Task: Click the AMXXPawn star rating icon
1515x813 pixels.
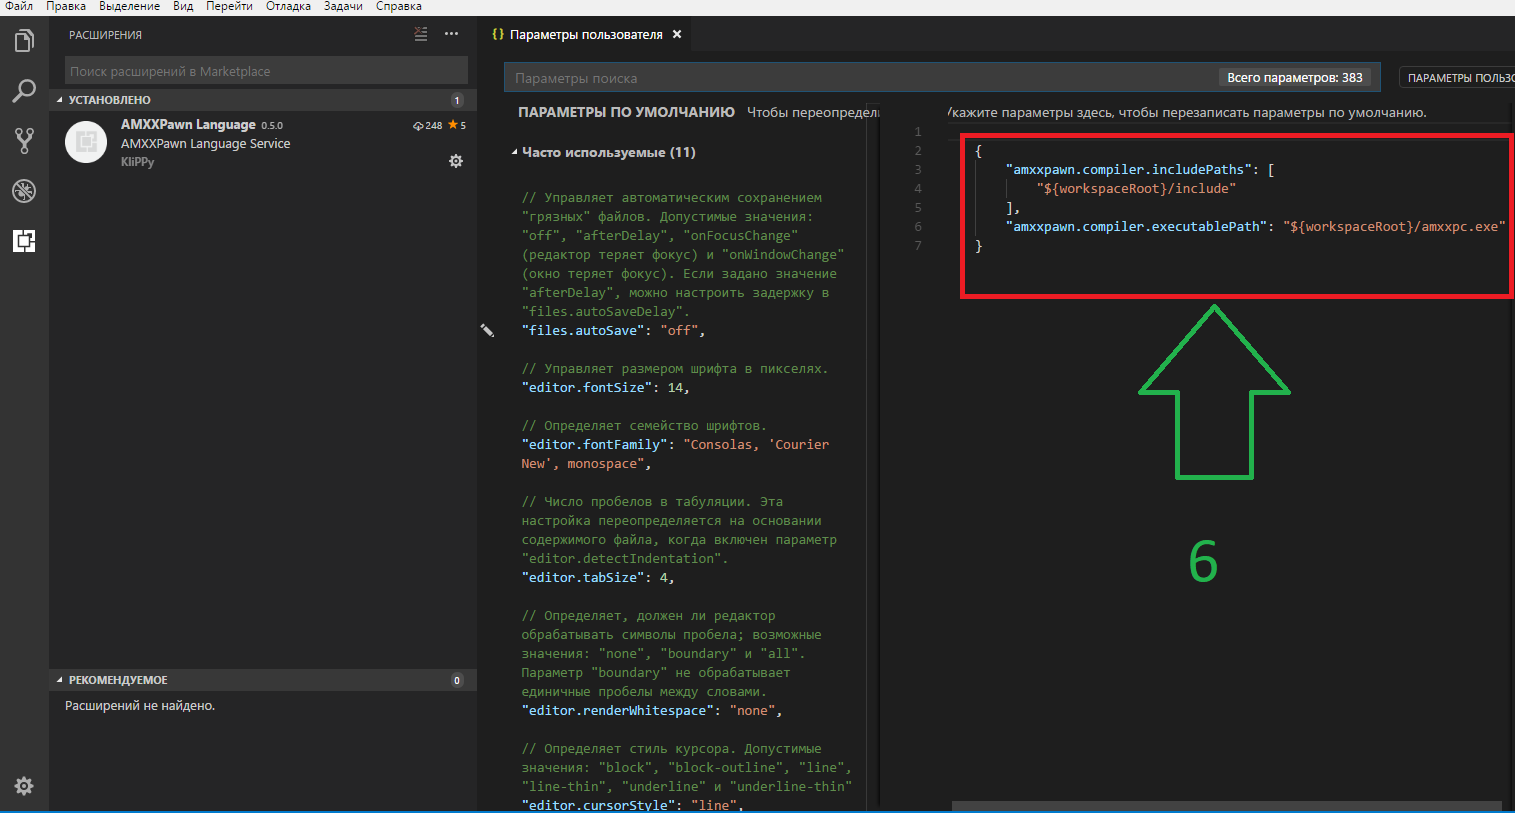Action: coord(453,125)
